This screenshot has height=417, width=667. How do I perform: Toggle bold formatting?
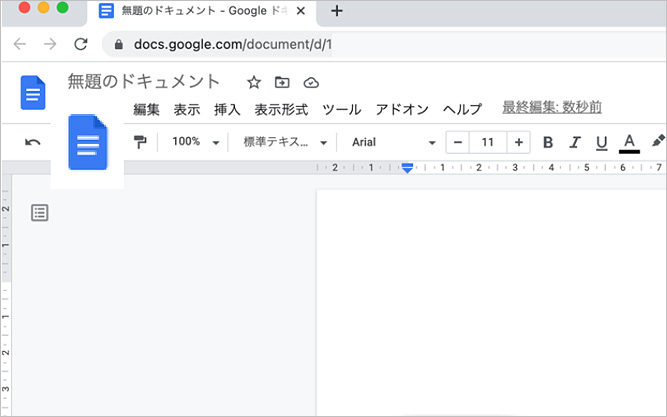tap(547, 142)
